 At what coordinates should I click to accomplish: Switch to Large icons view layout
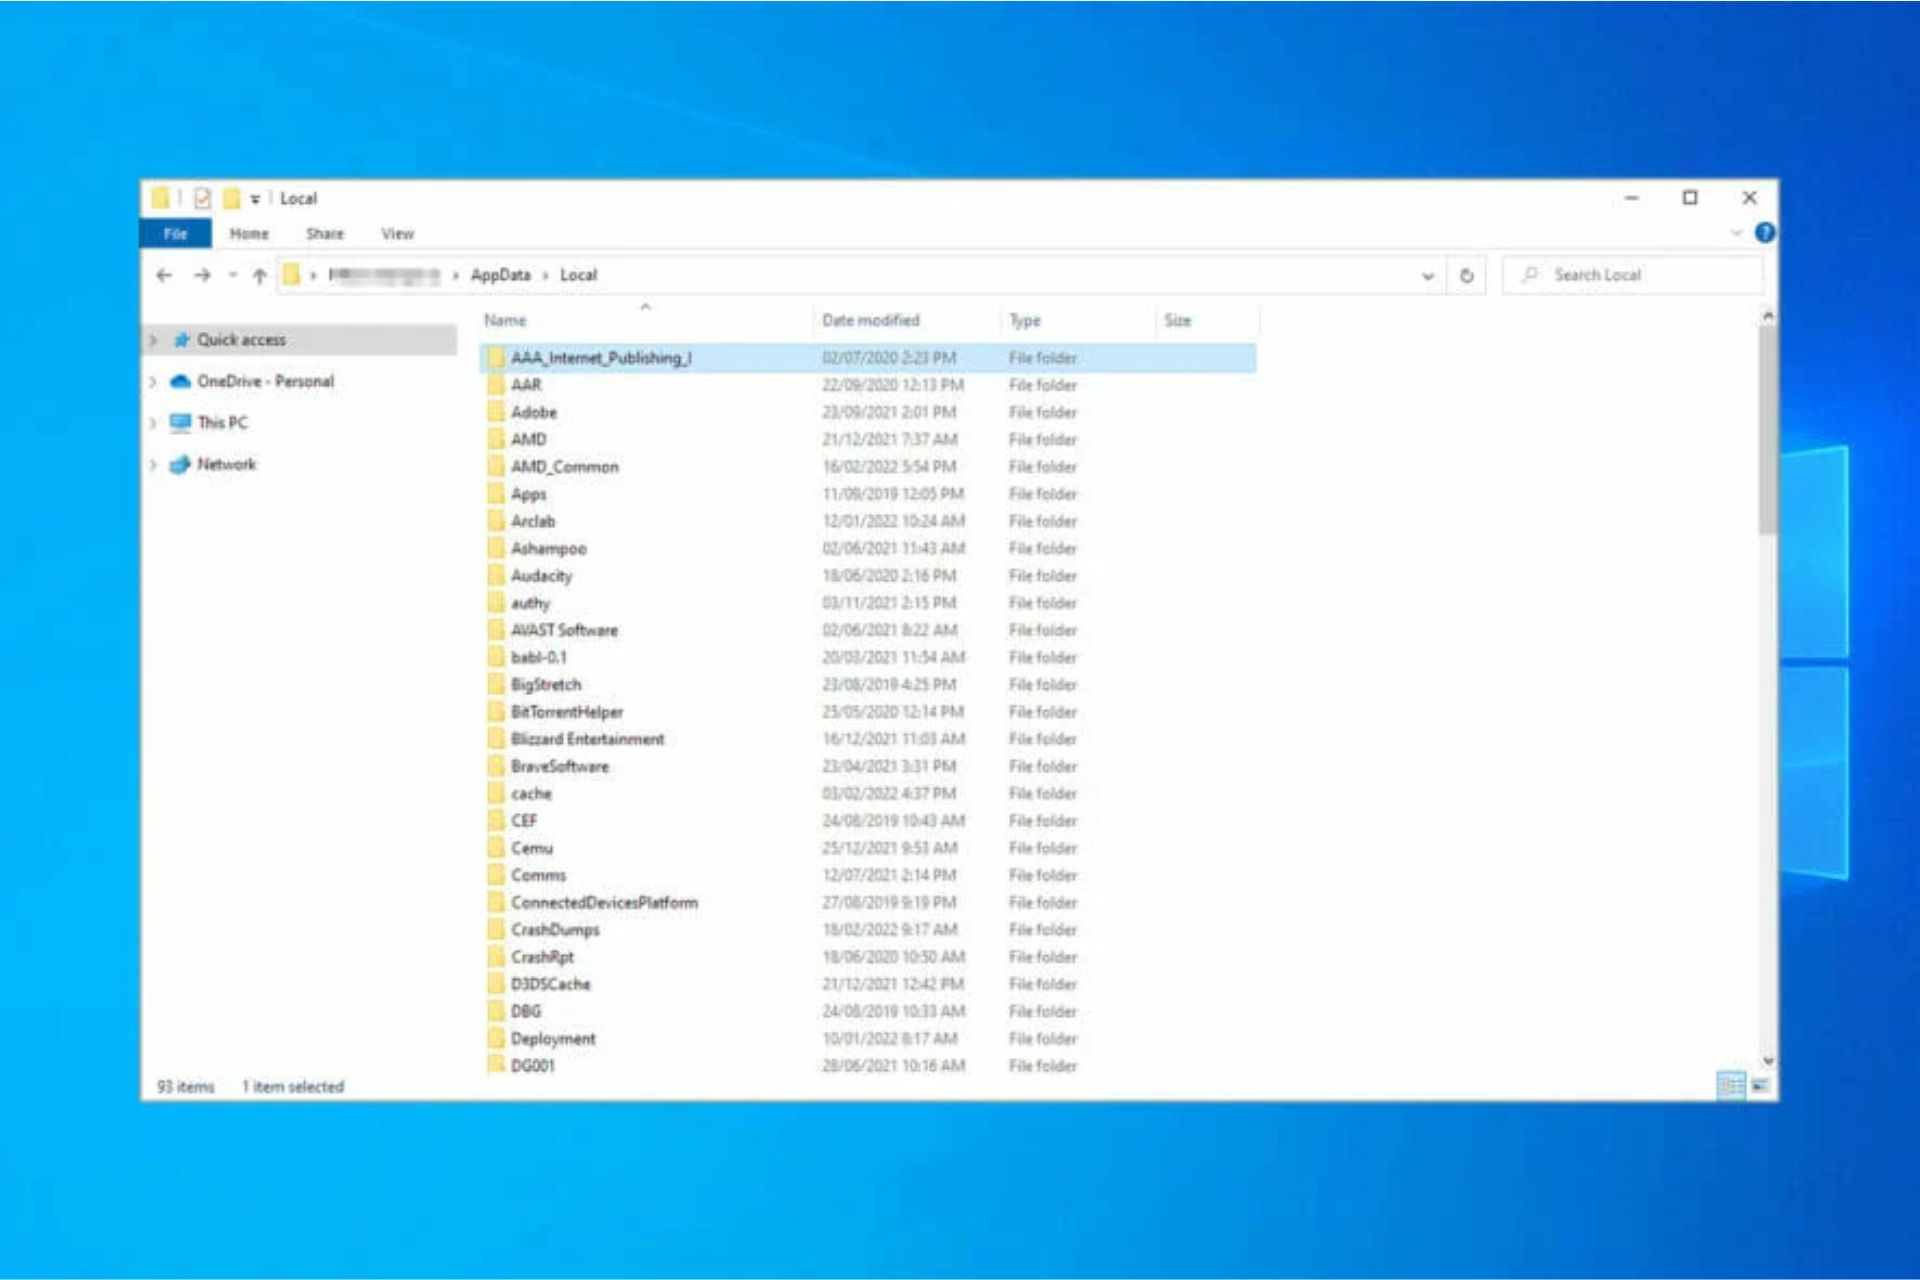pyautogui.click(x=1760, y=1085)
